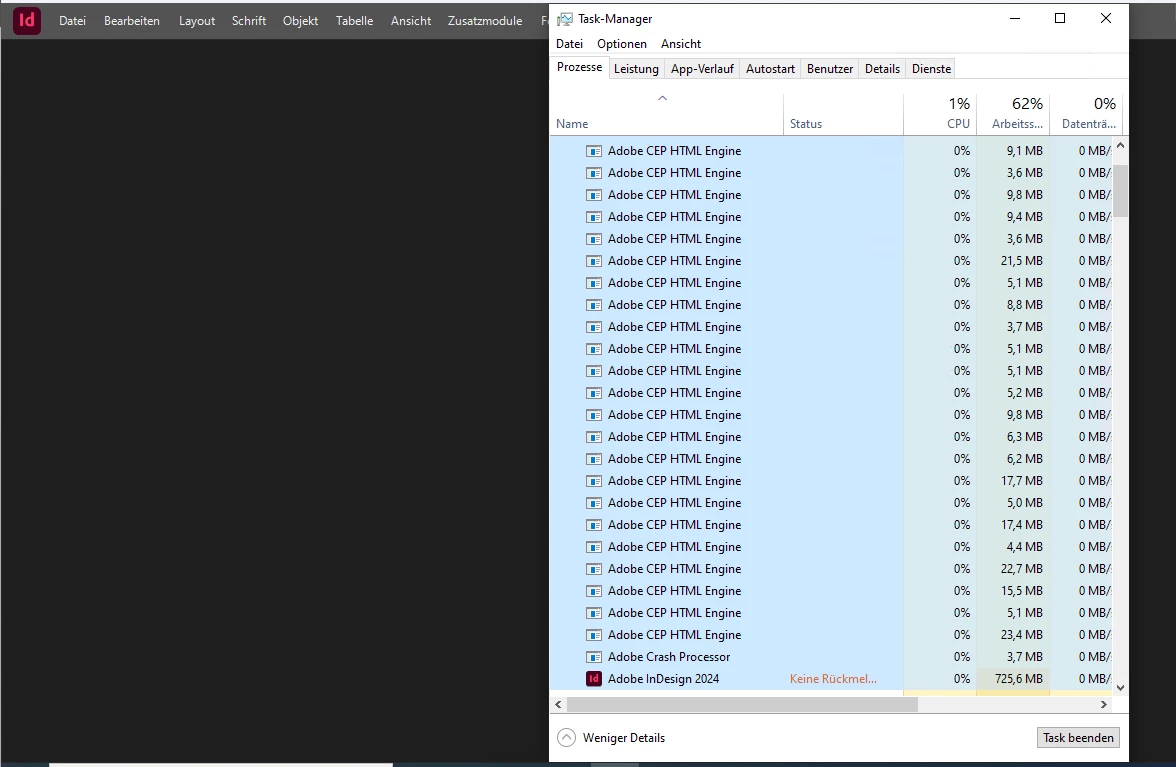This screenshot has height=767, width=1176.
Task: Click horizontal scrollbar right arrow
Action: pyautogui.click(x=1103, y=705)
